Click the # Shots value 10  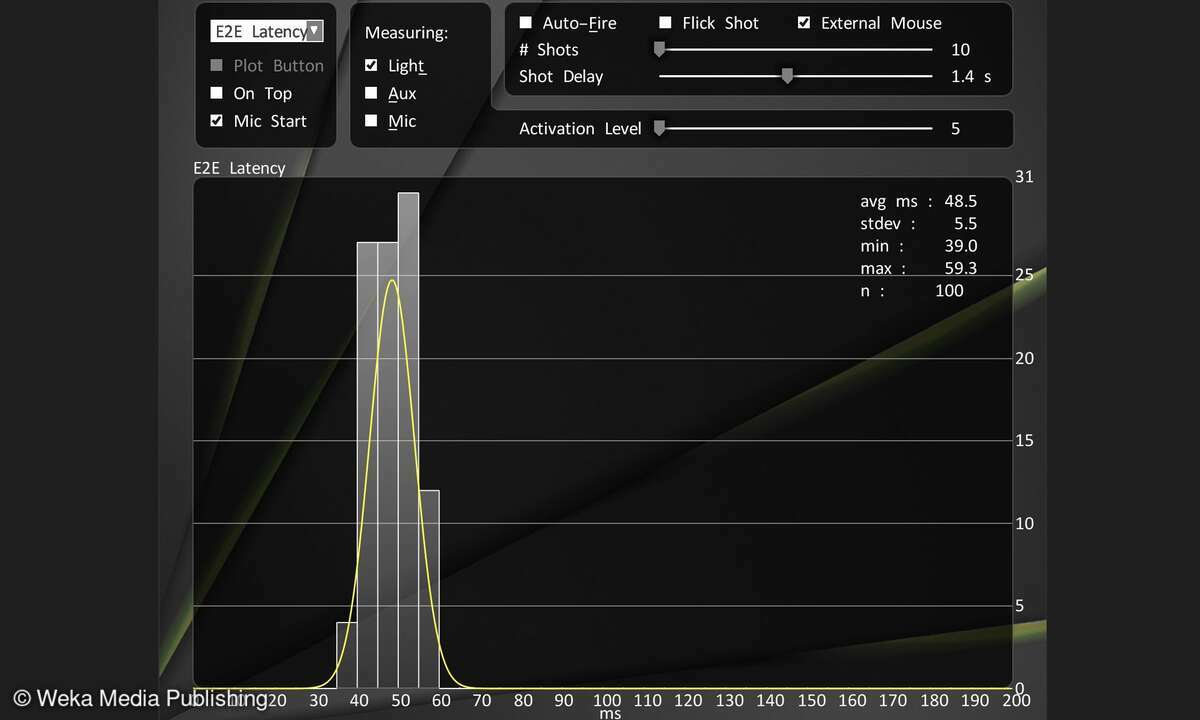coord(960,49)
